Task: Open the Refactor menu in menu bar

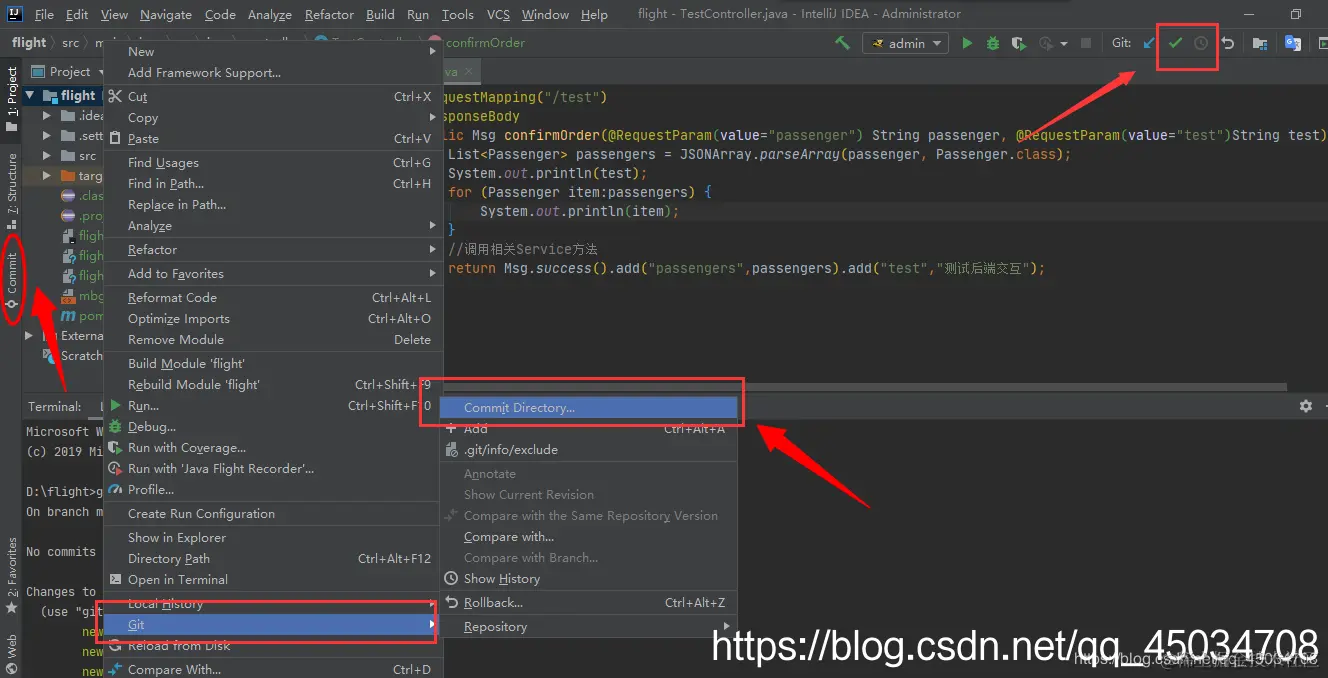Action: 330,14
